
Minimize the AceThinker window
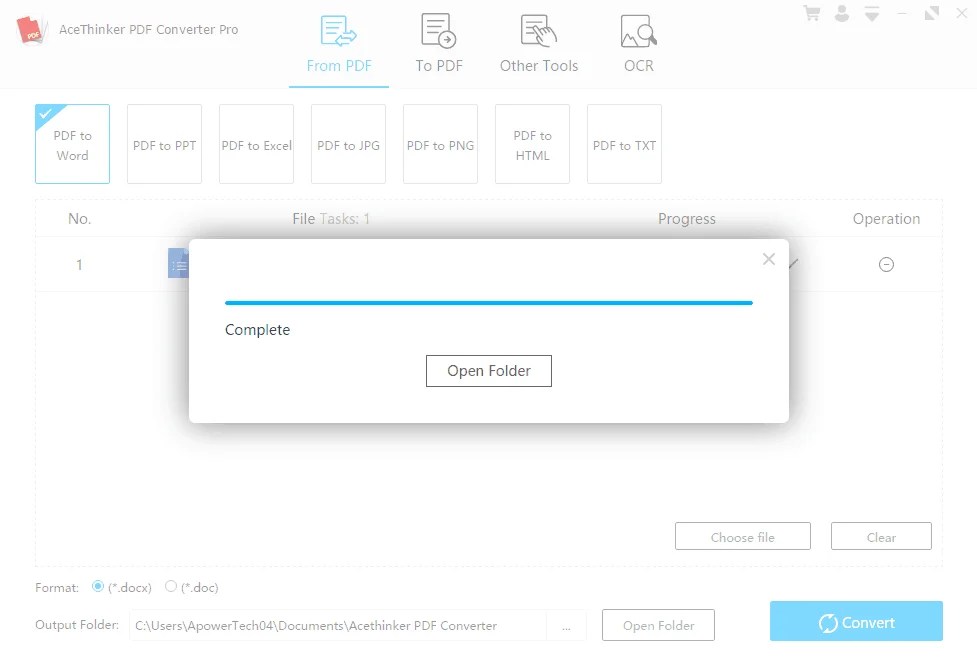902,13
